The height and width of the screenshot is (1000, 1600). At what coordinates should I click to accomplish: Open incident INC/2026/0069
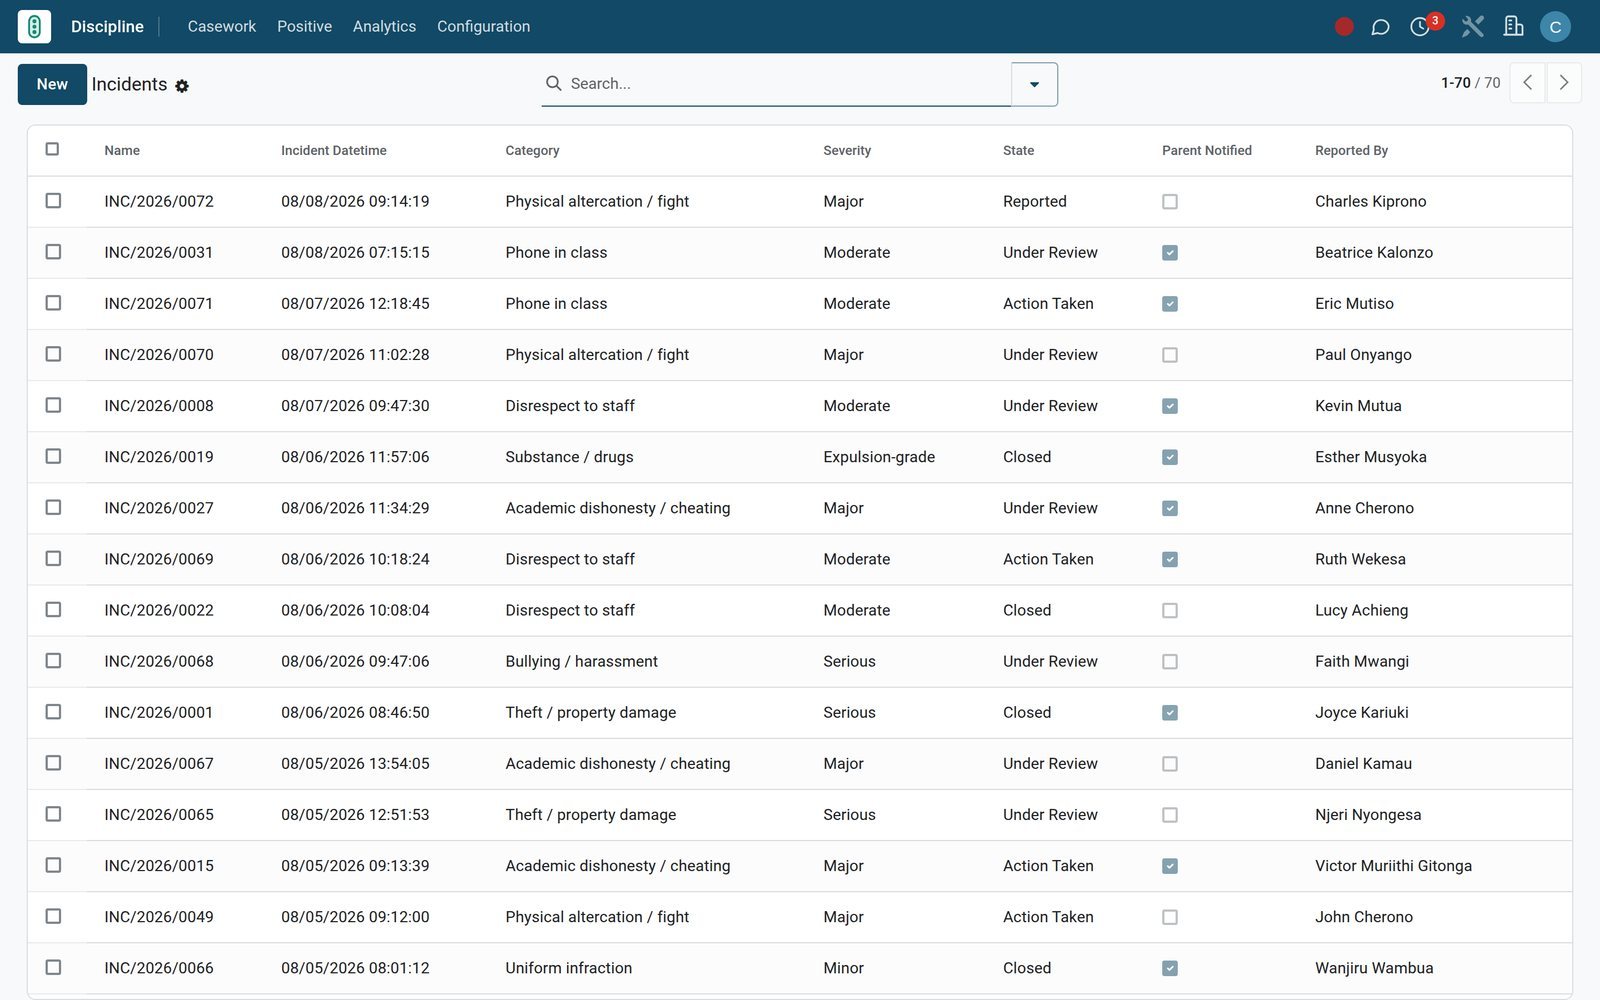(159, 559)
